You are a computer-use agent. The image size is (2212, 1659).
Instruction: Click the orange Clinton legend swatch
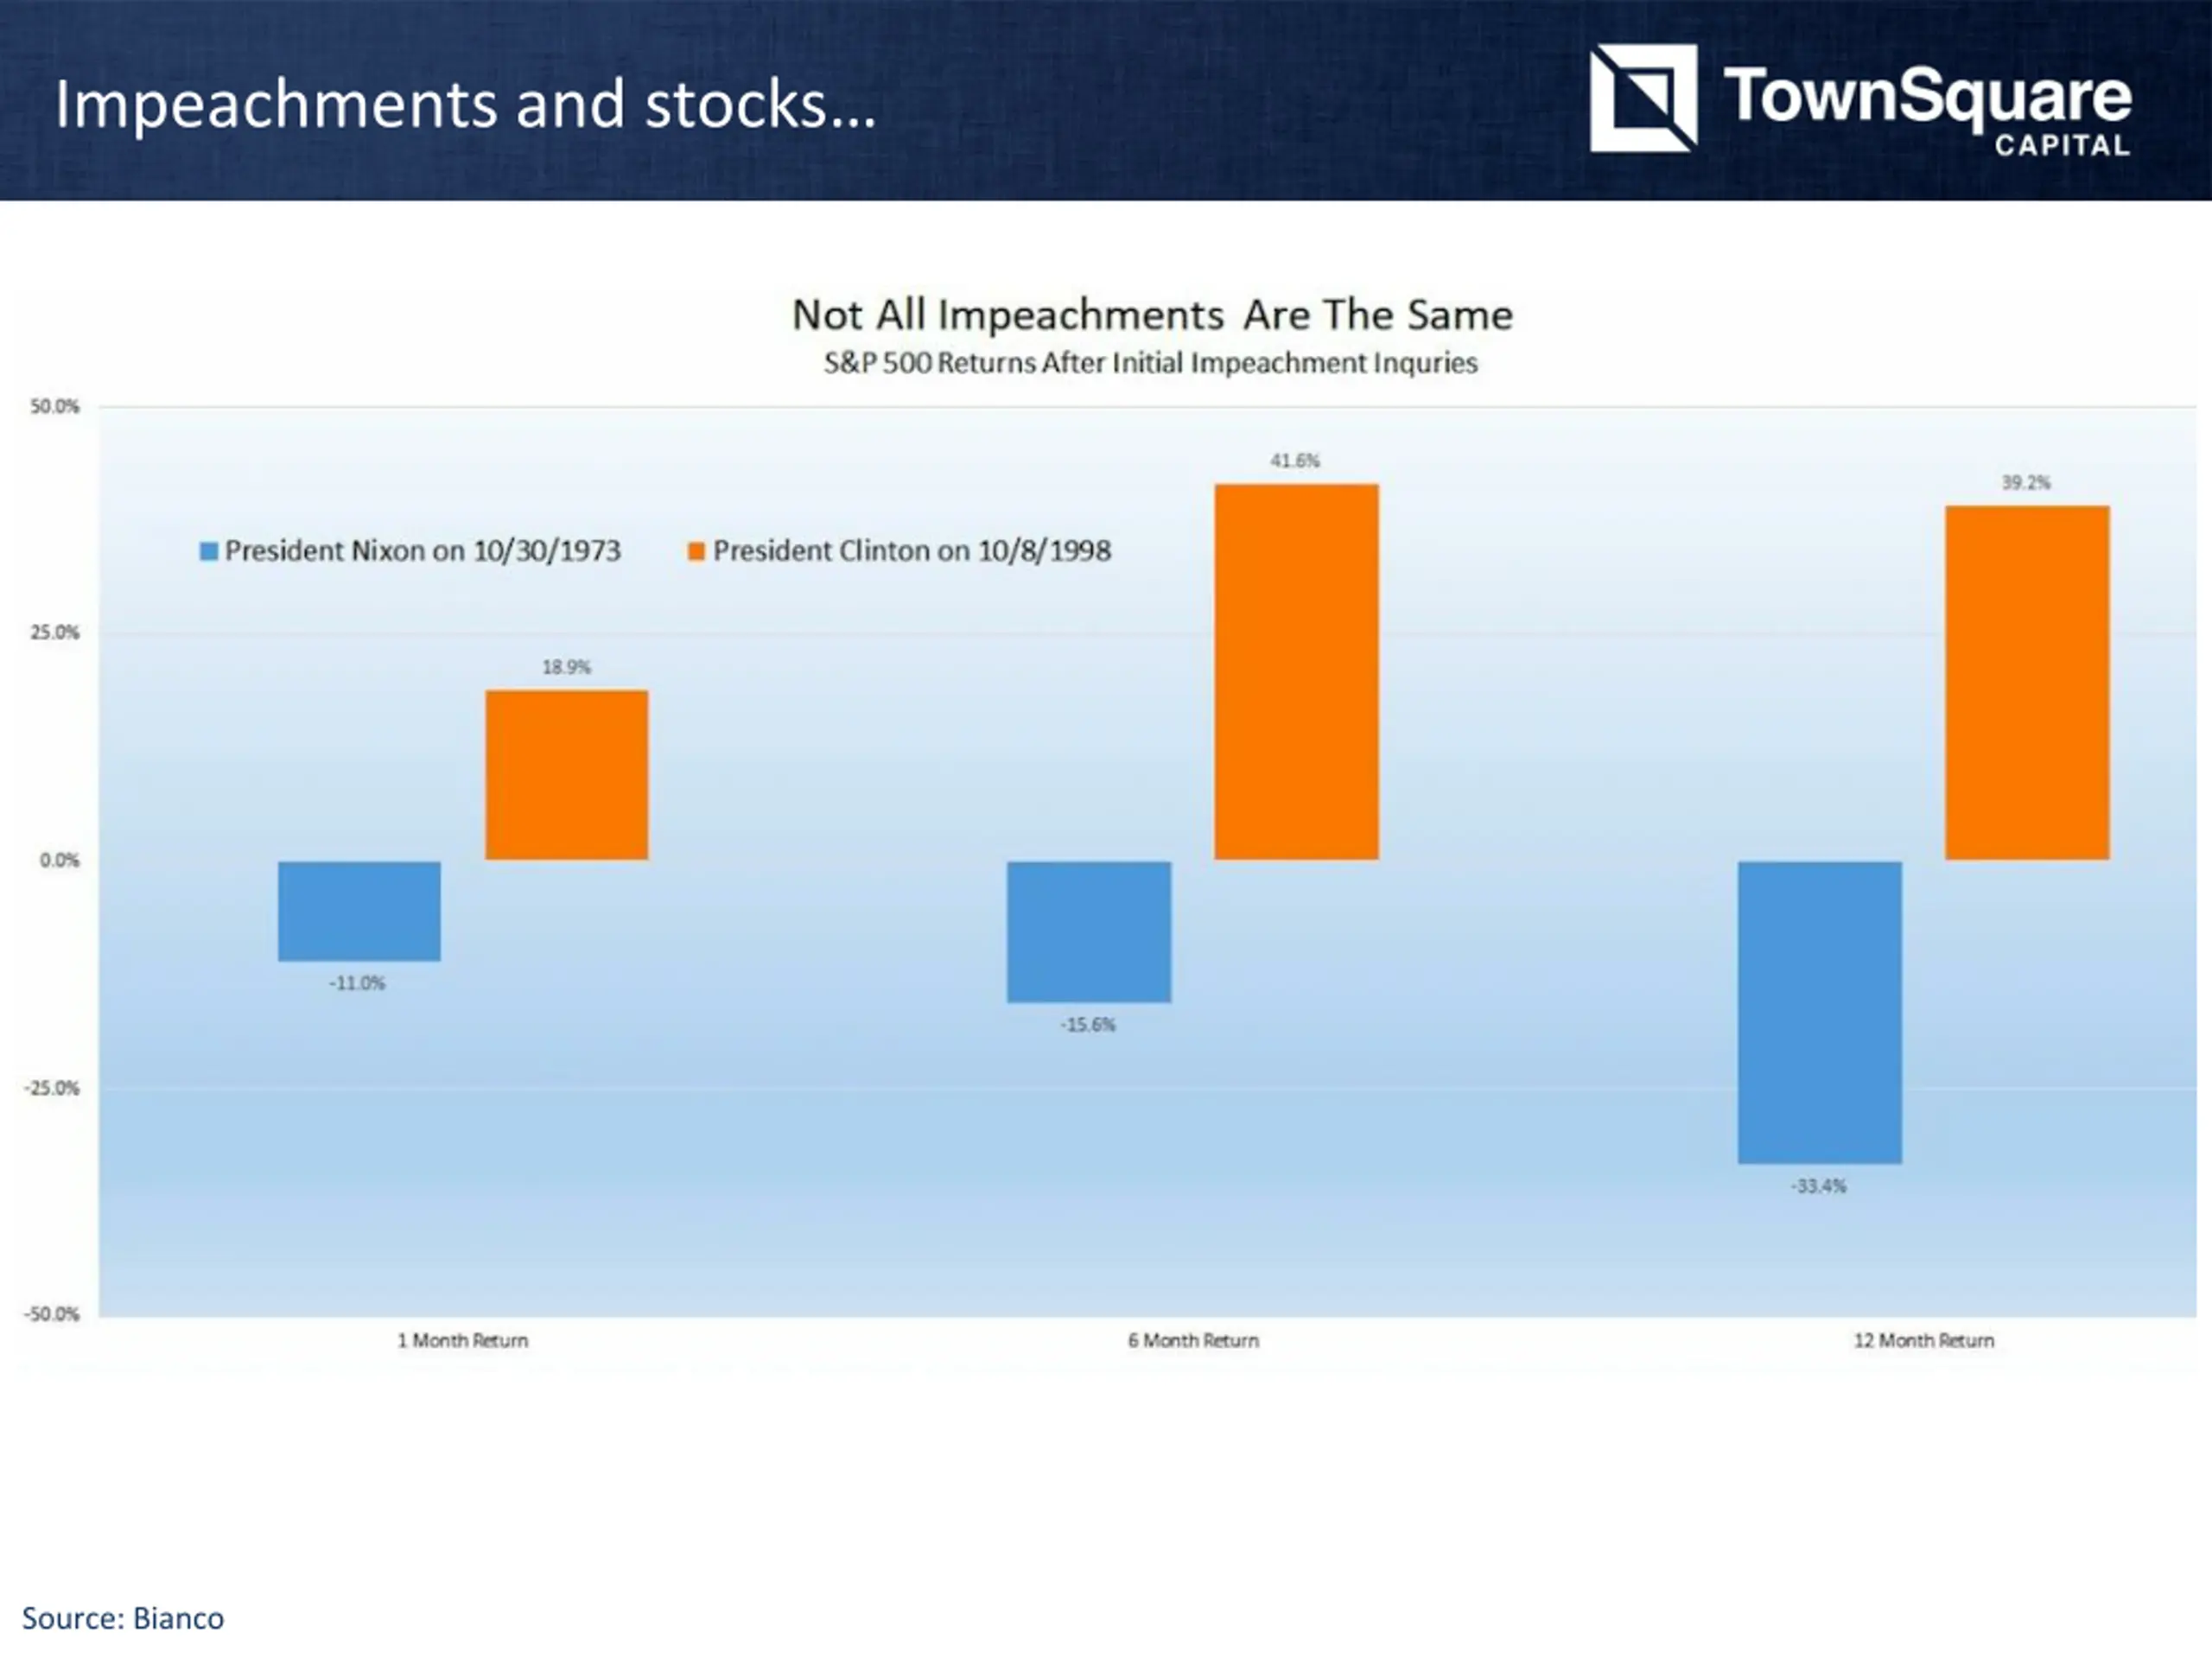(x=697, y=551)
